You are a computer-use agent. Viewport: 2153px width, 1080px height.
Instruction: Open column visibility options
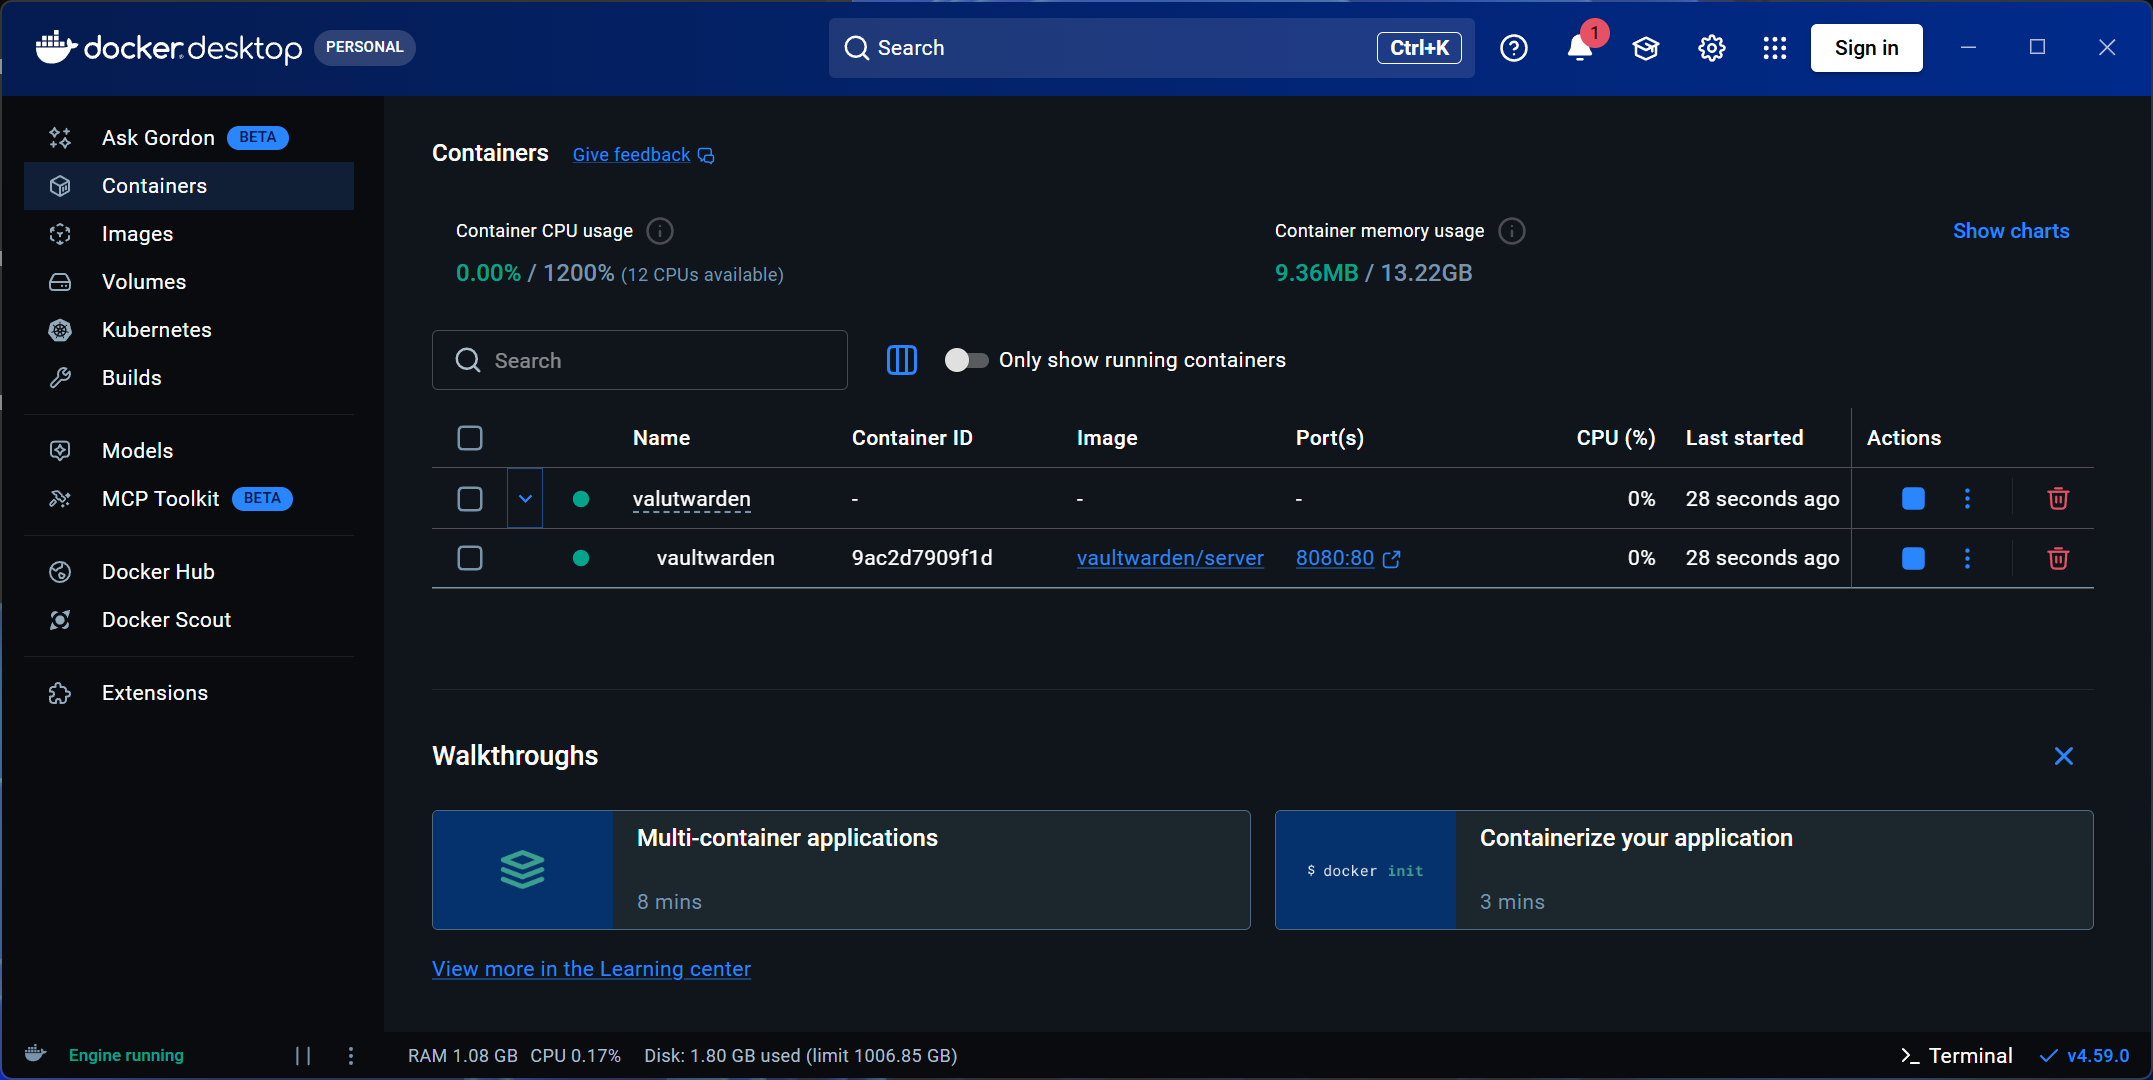(x=901, y=360)
